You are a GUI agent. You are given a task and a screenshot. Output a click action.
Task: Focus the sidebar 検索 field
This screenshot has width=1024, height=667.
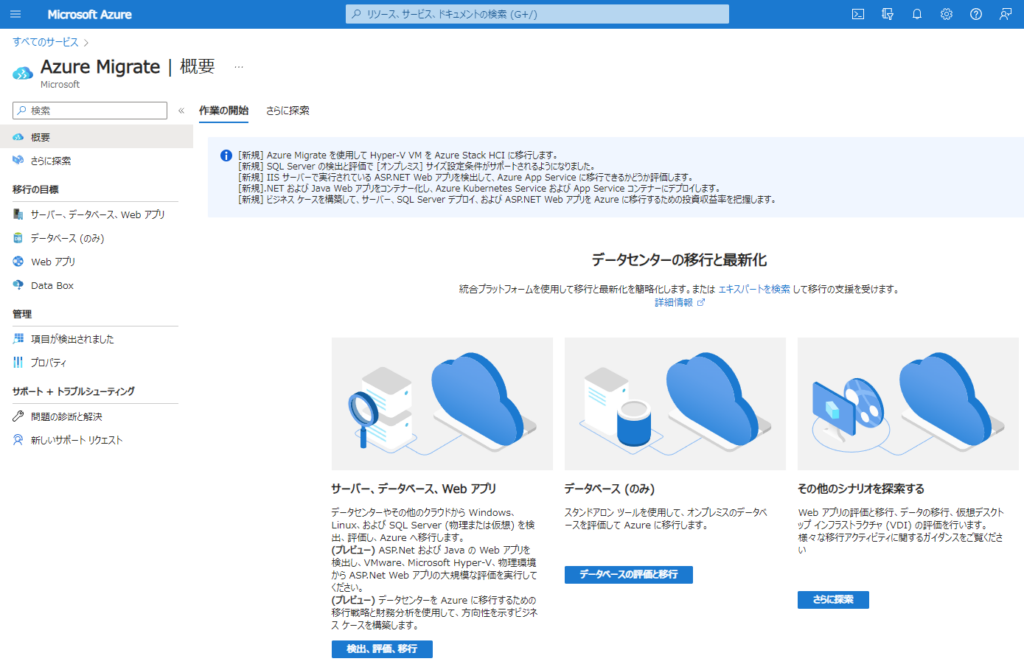pos(89,110)
